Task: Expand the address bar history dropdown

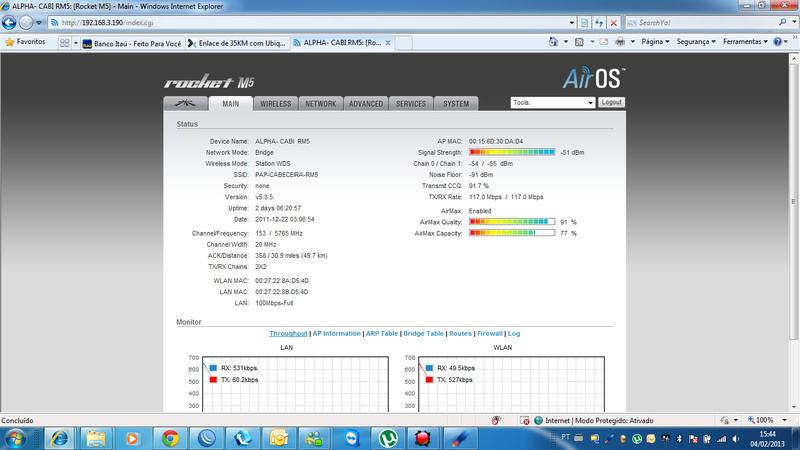Action: tap(571, 23)
